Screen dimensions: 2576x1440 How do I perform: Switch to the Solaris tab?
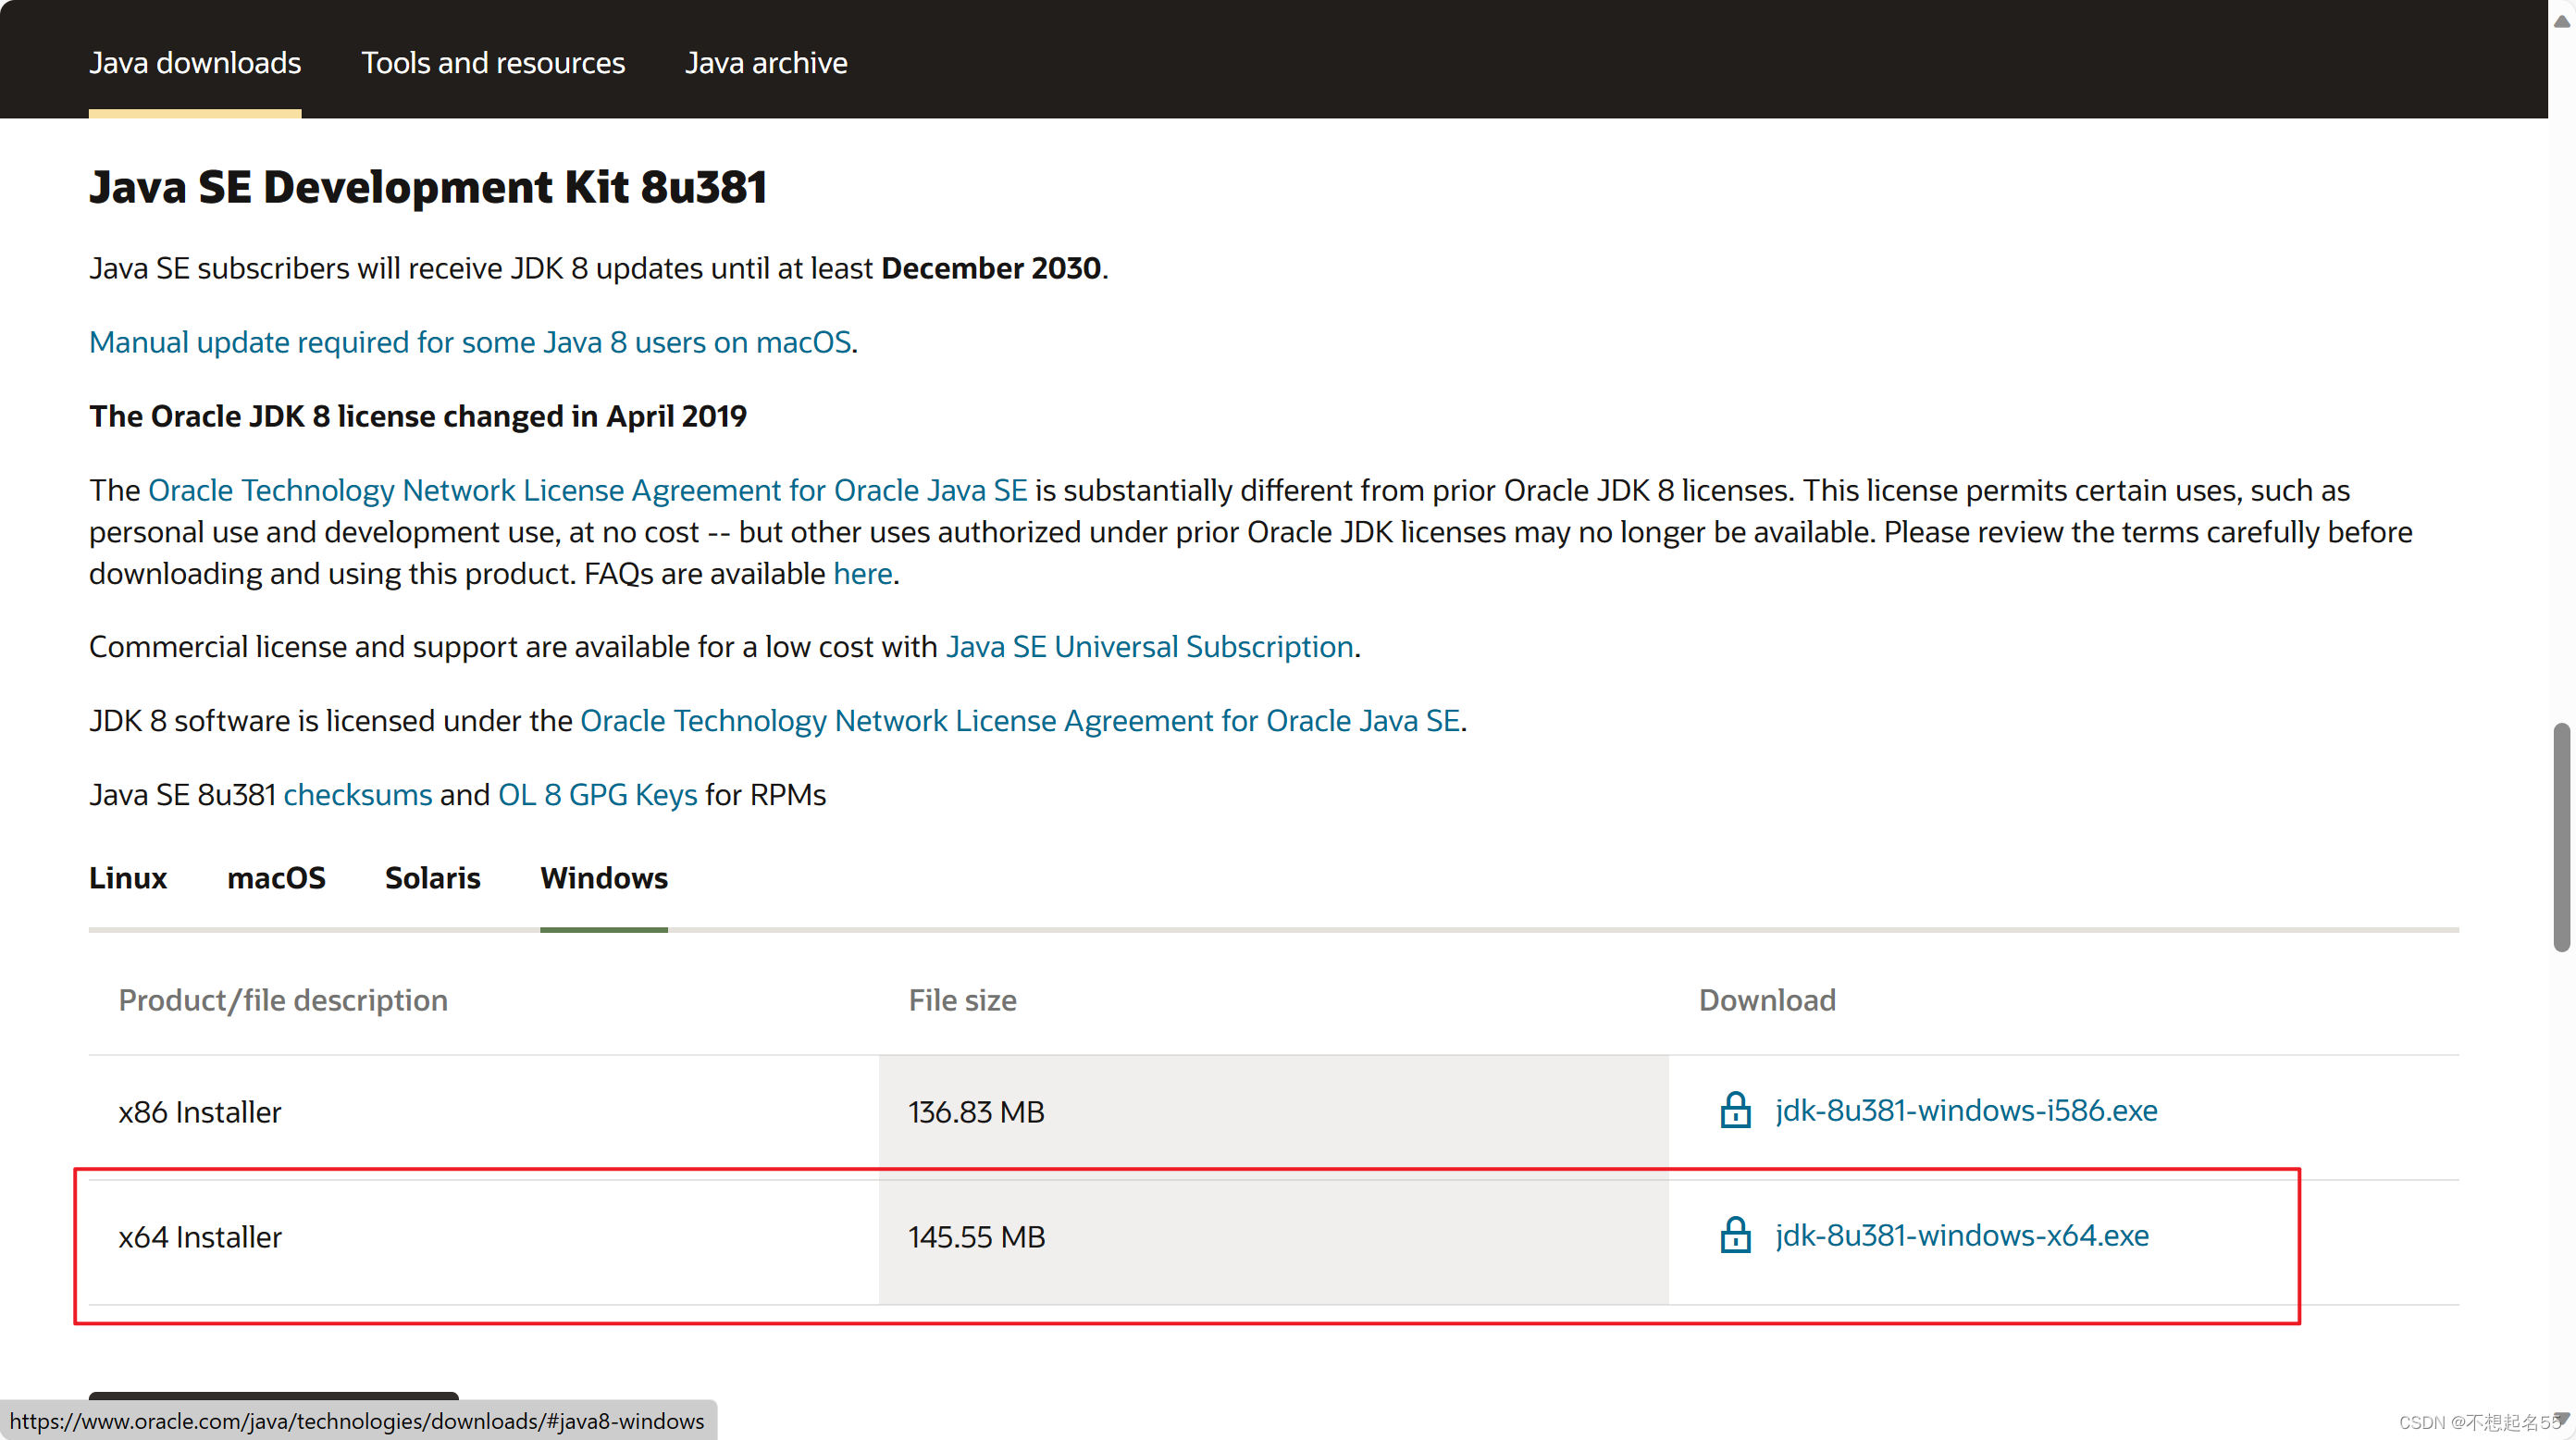(x=432, y=878)
